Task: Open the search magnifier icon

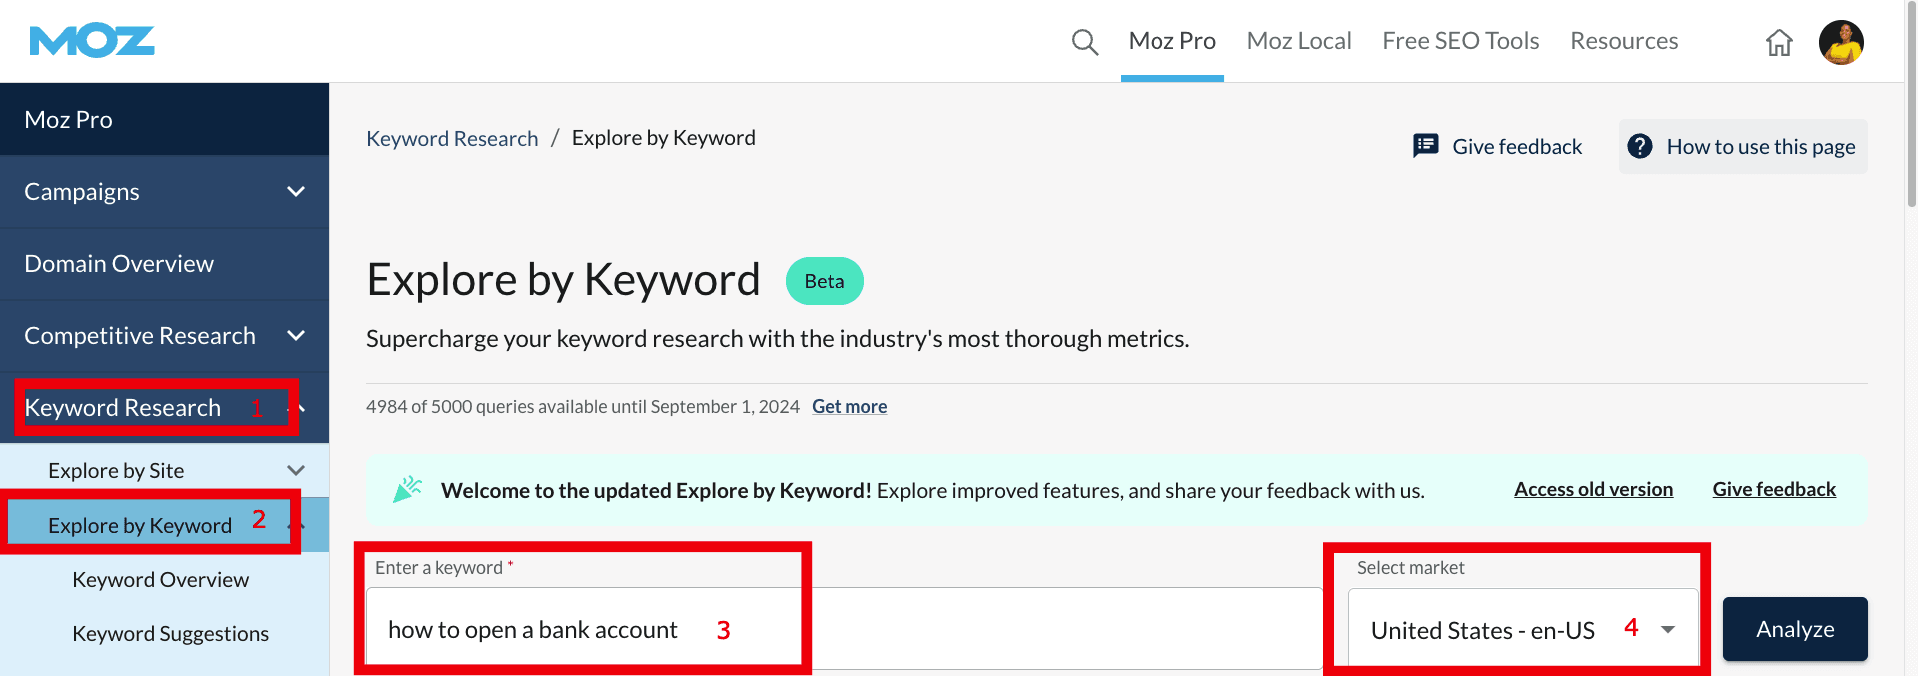Action: click(x=1084, y=42)
